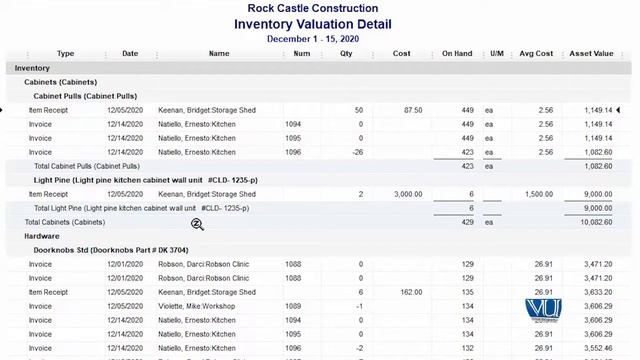Click the Doorknobs Std (Doorknobs Part # DK 3704) heading
The width and height of the screenshot is (640, 360).
click(111, 250)
